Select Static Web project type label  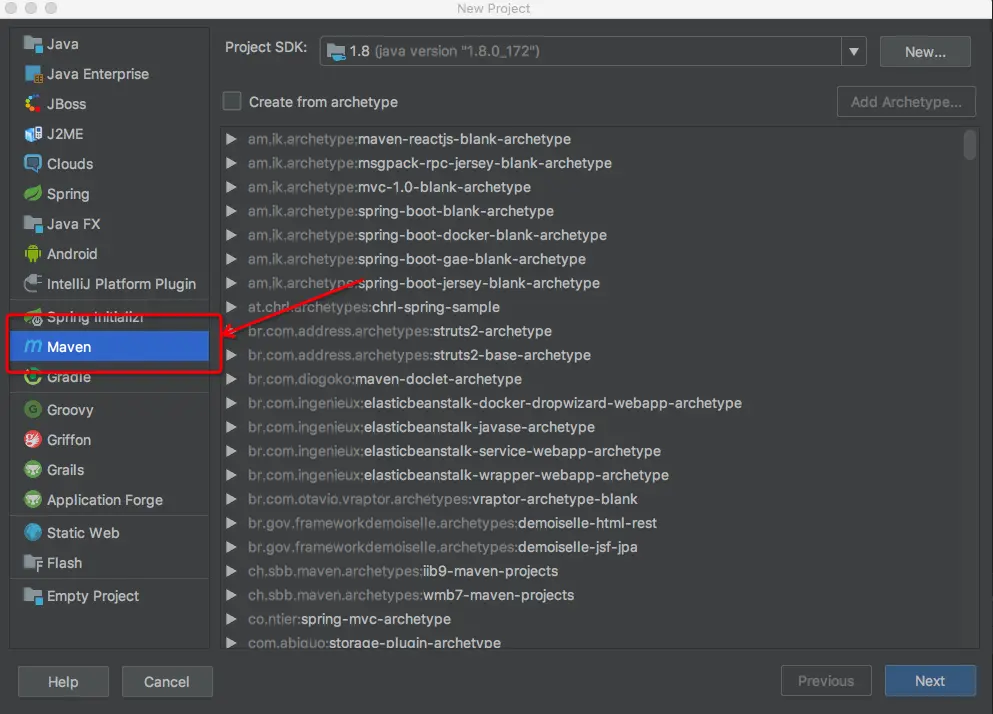[83, 533]
